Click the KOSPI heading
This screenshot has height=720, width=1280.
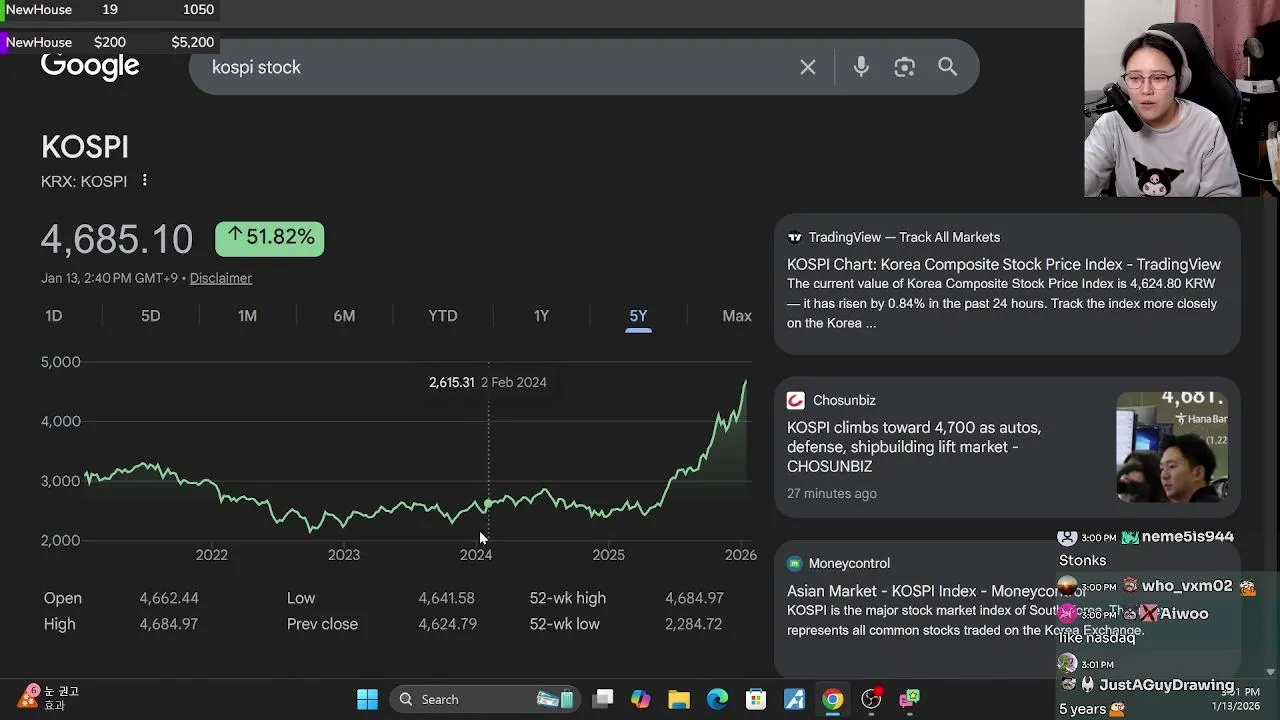pos(85,147)
